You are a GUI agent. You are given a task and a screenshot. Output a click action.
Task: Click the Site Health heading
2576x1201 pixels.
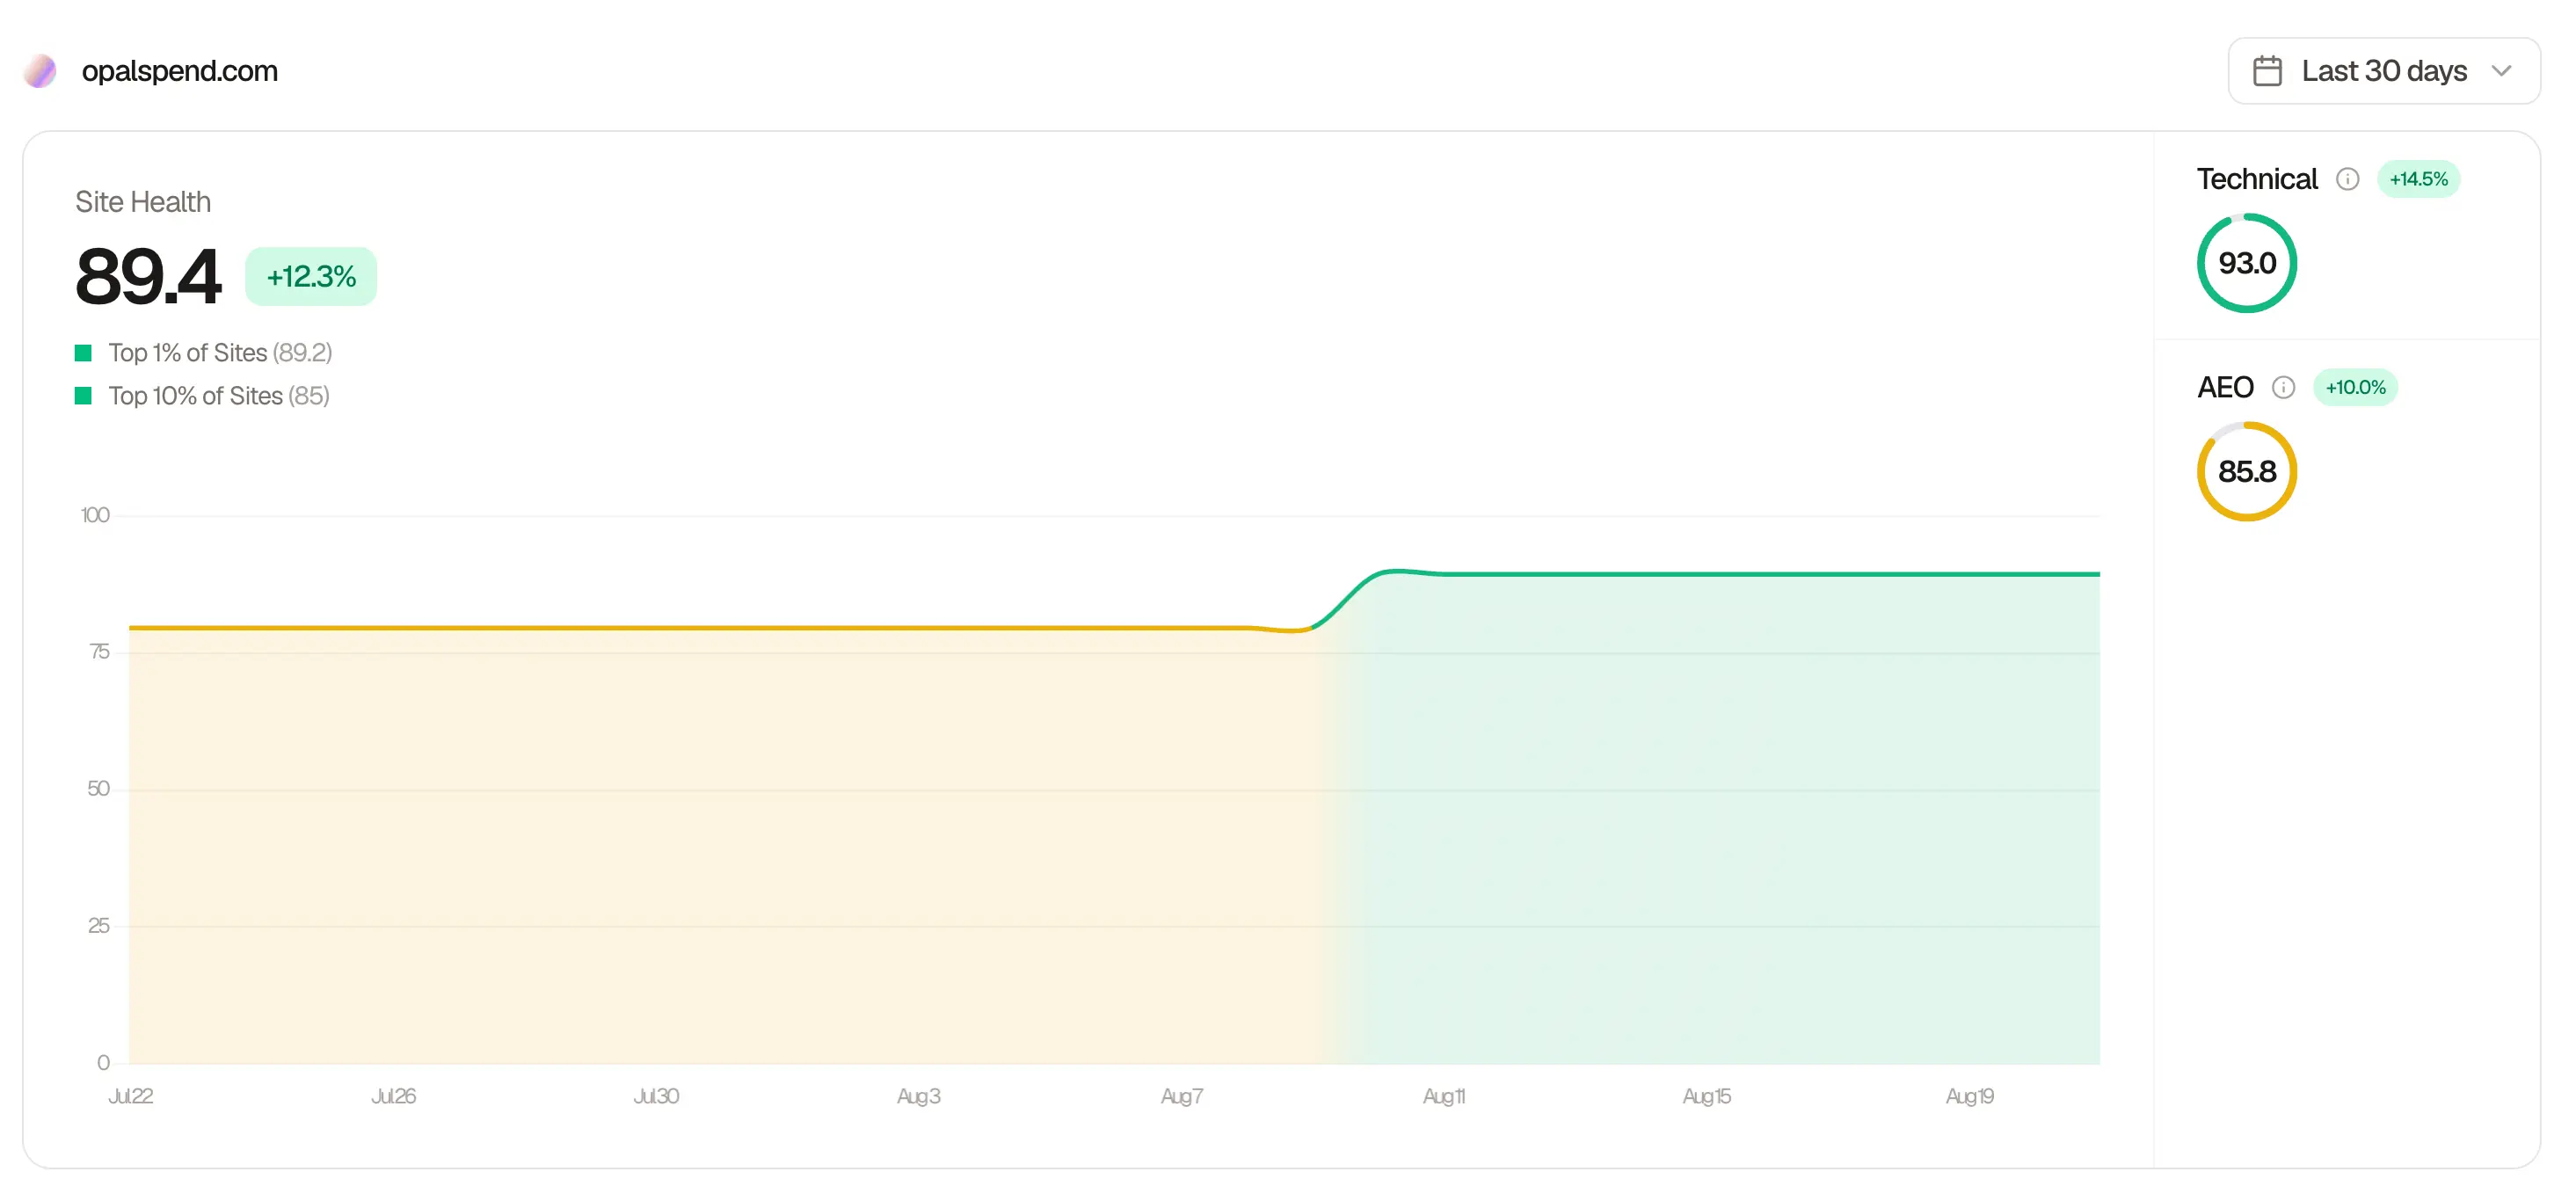point(143,202)
